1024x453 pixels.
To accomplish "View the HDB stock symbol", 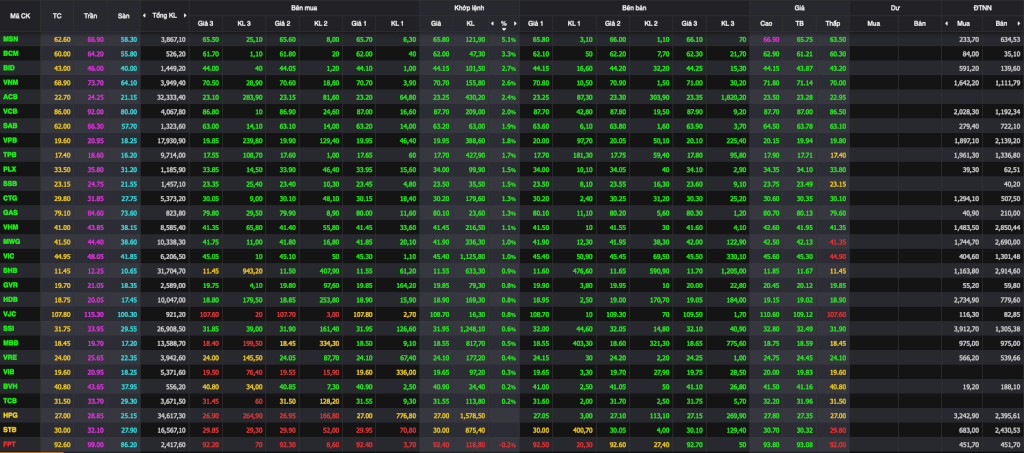I will click(10, 298).
